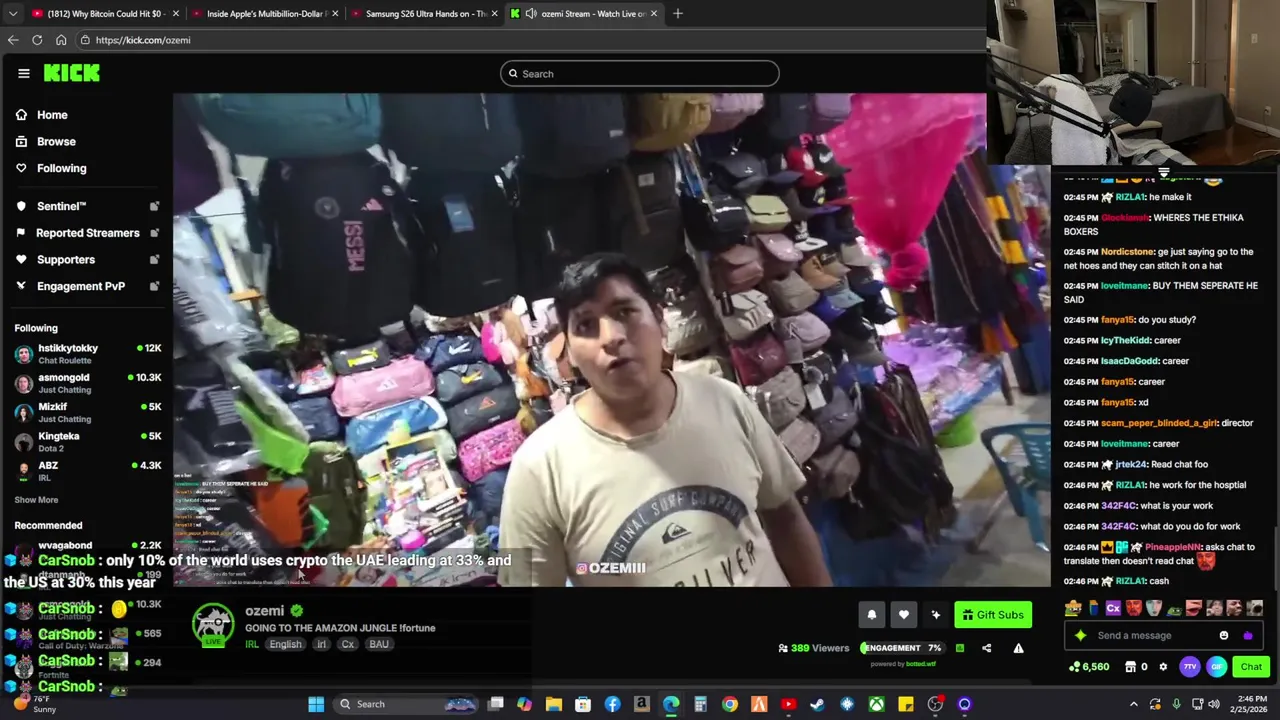Screen dimensions: 1280x720
Task: Open Supporters in the sidebar
Action: point(65,260)
